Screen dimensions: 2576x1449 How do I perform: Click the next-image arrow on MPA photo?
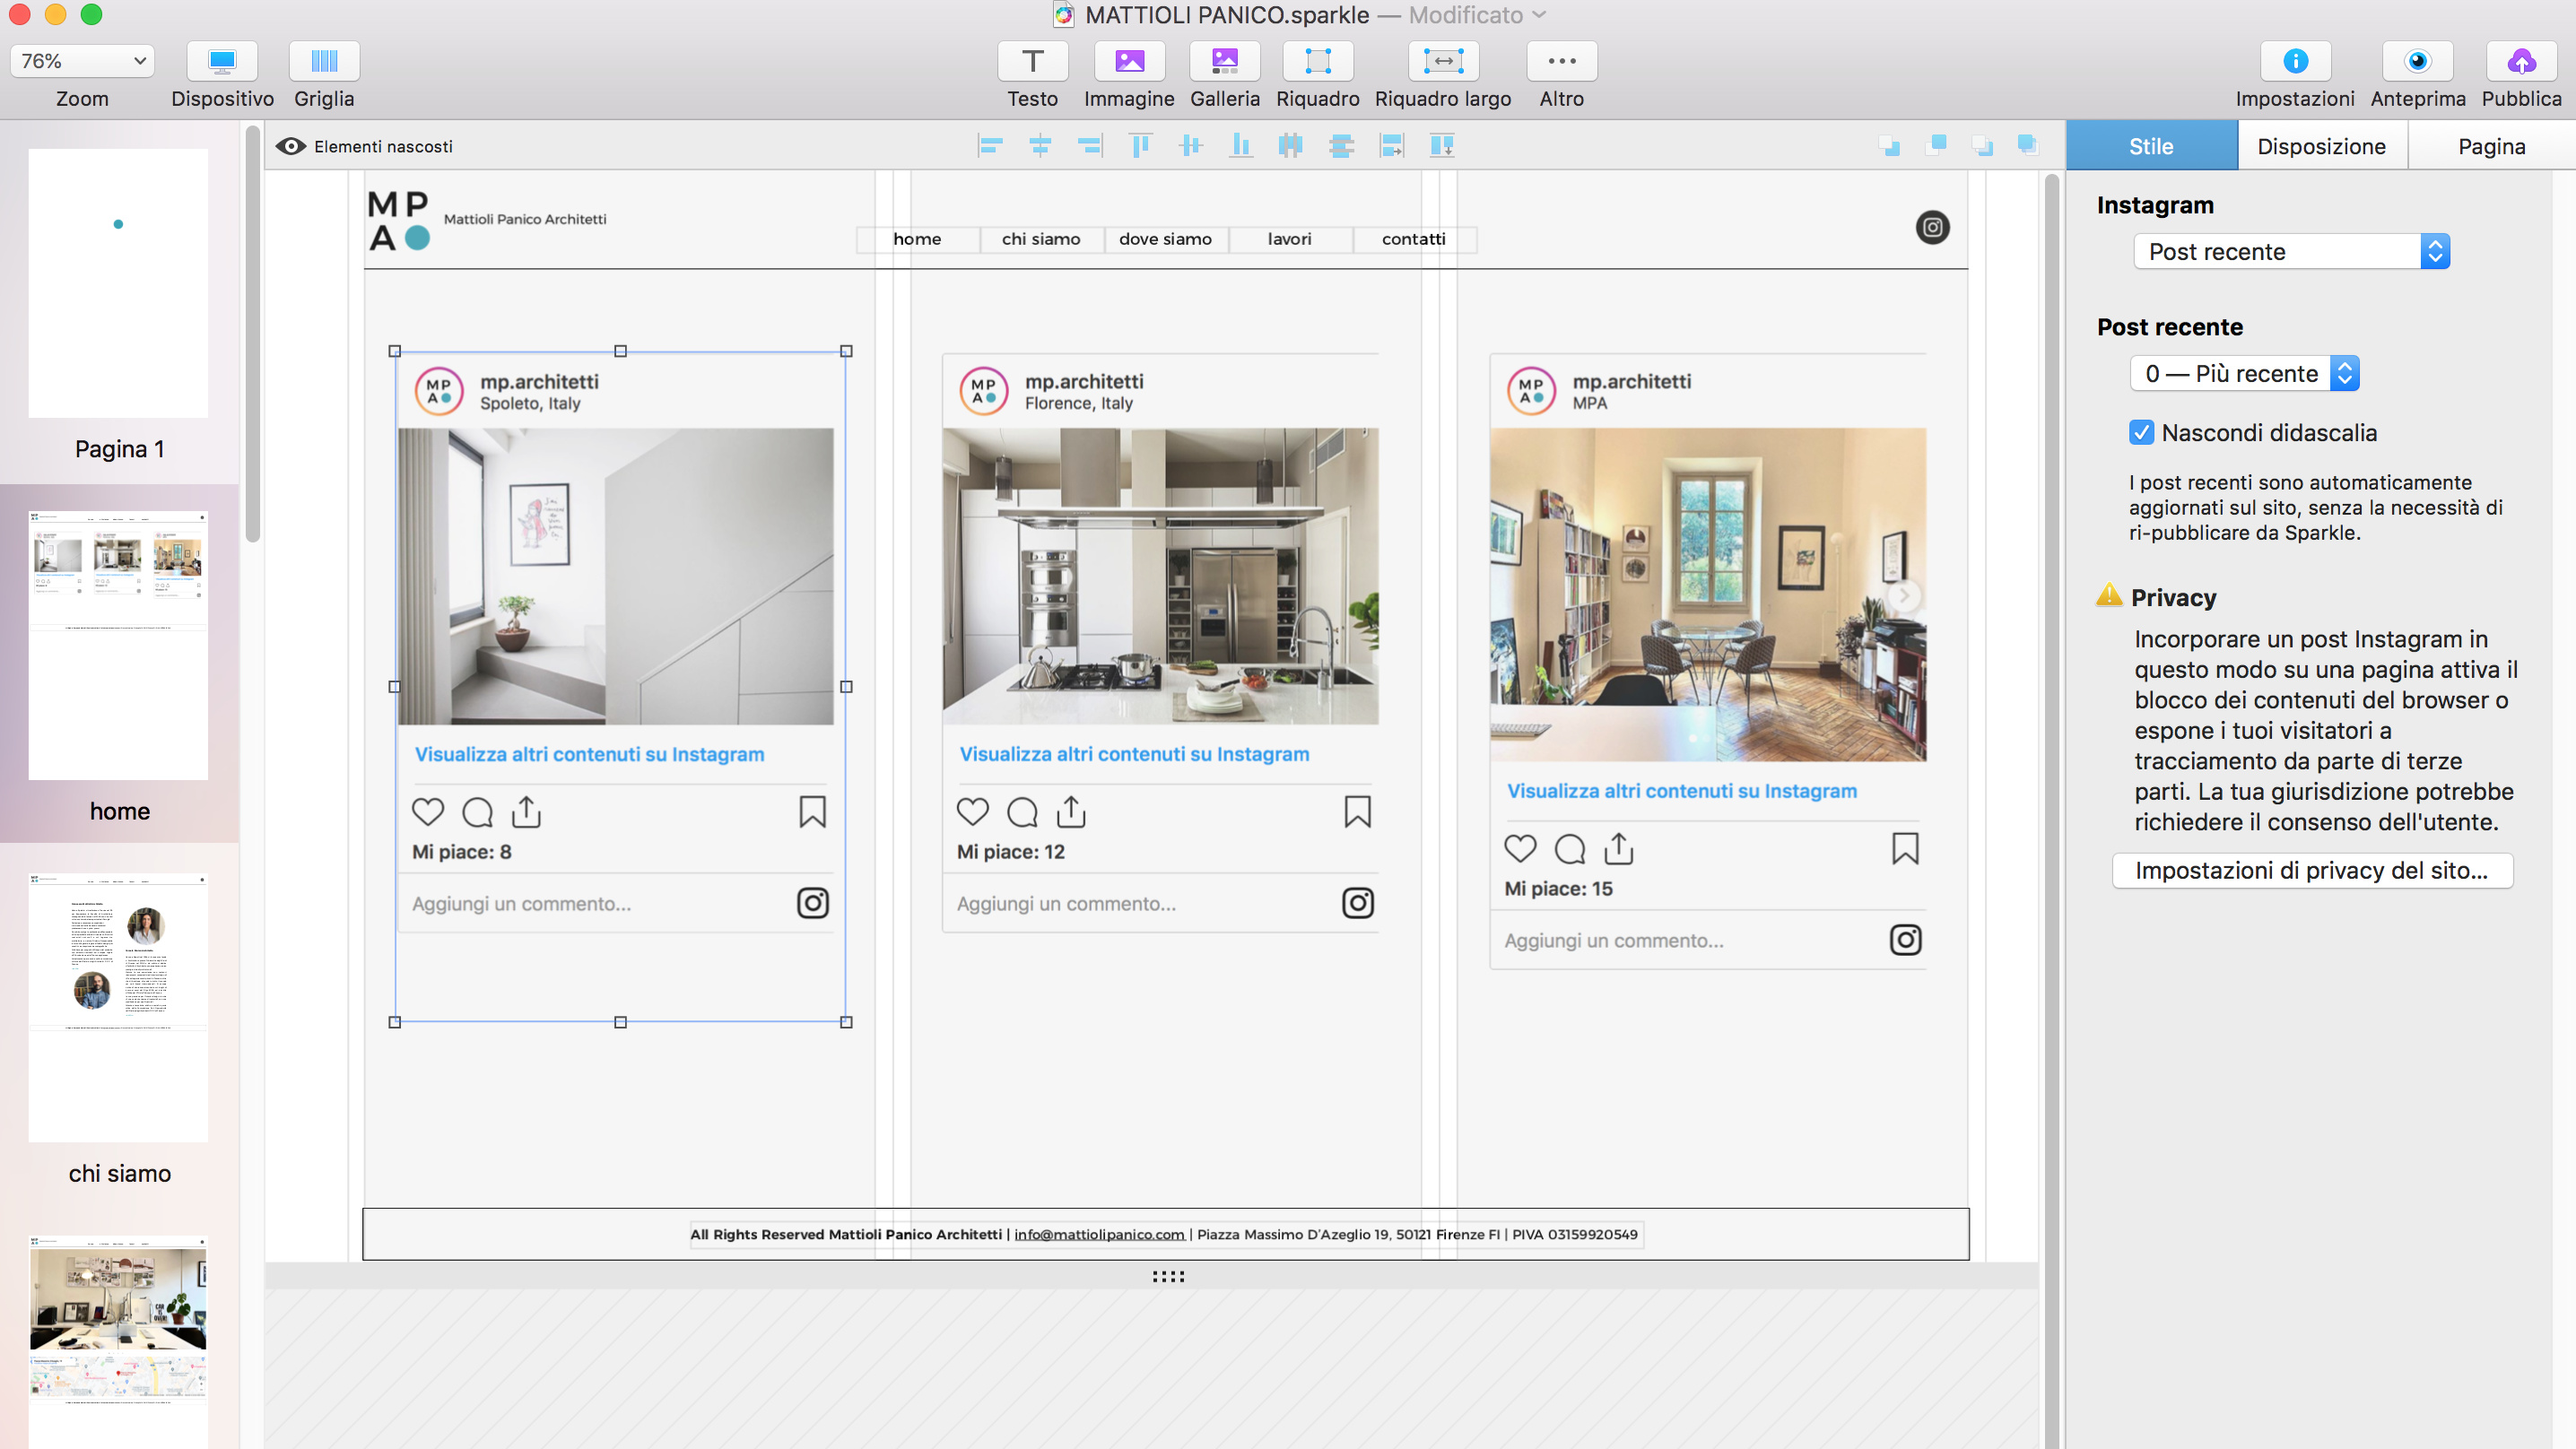(1904, 595)
